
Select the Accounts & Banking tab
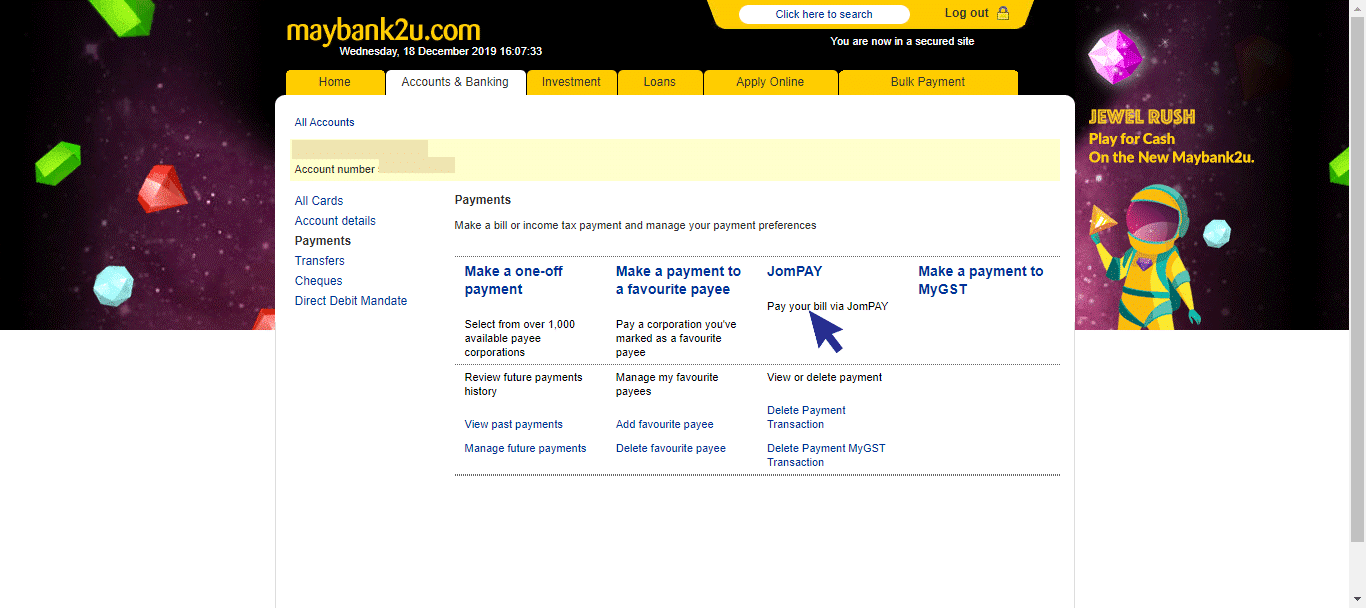pos(455,82)
